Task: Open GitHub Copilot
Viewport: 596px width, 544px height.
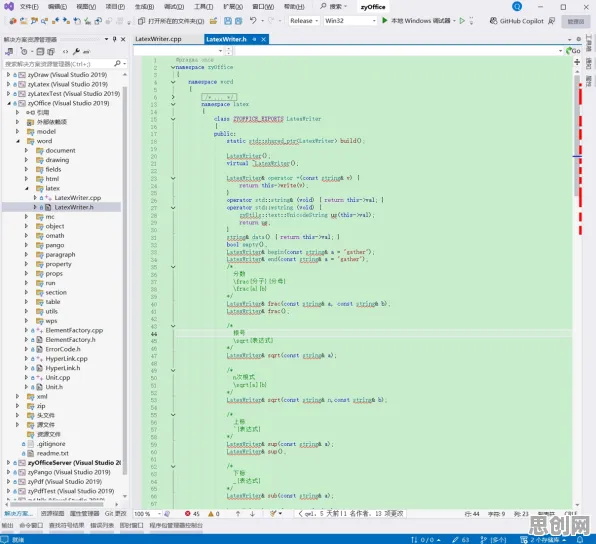Action: (x=517, y=21)
